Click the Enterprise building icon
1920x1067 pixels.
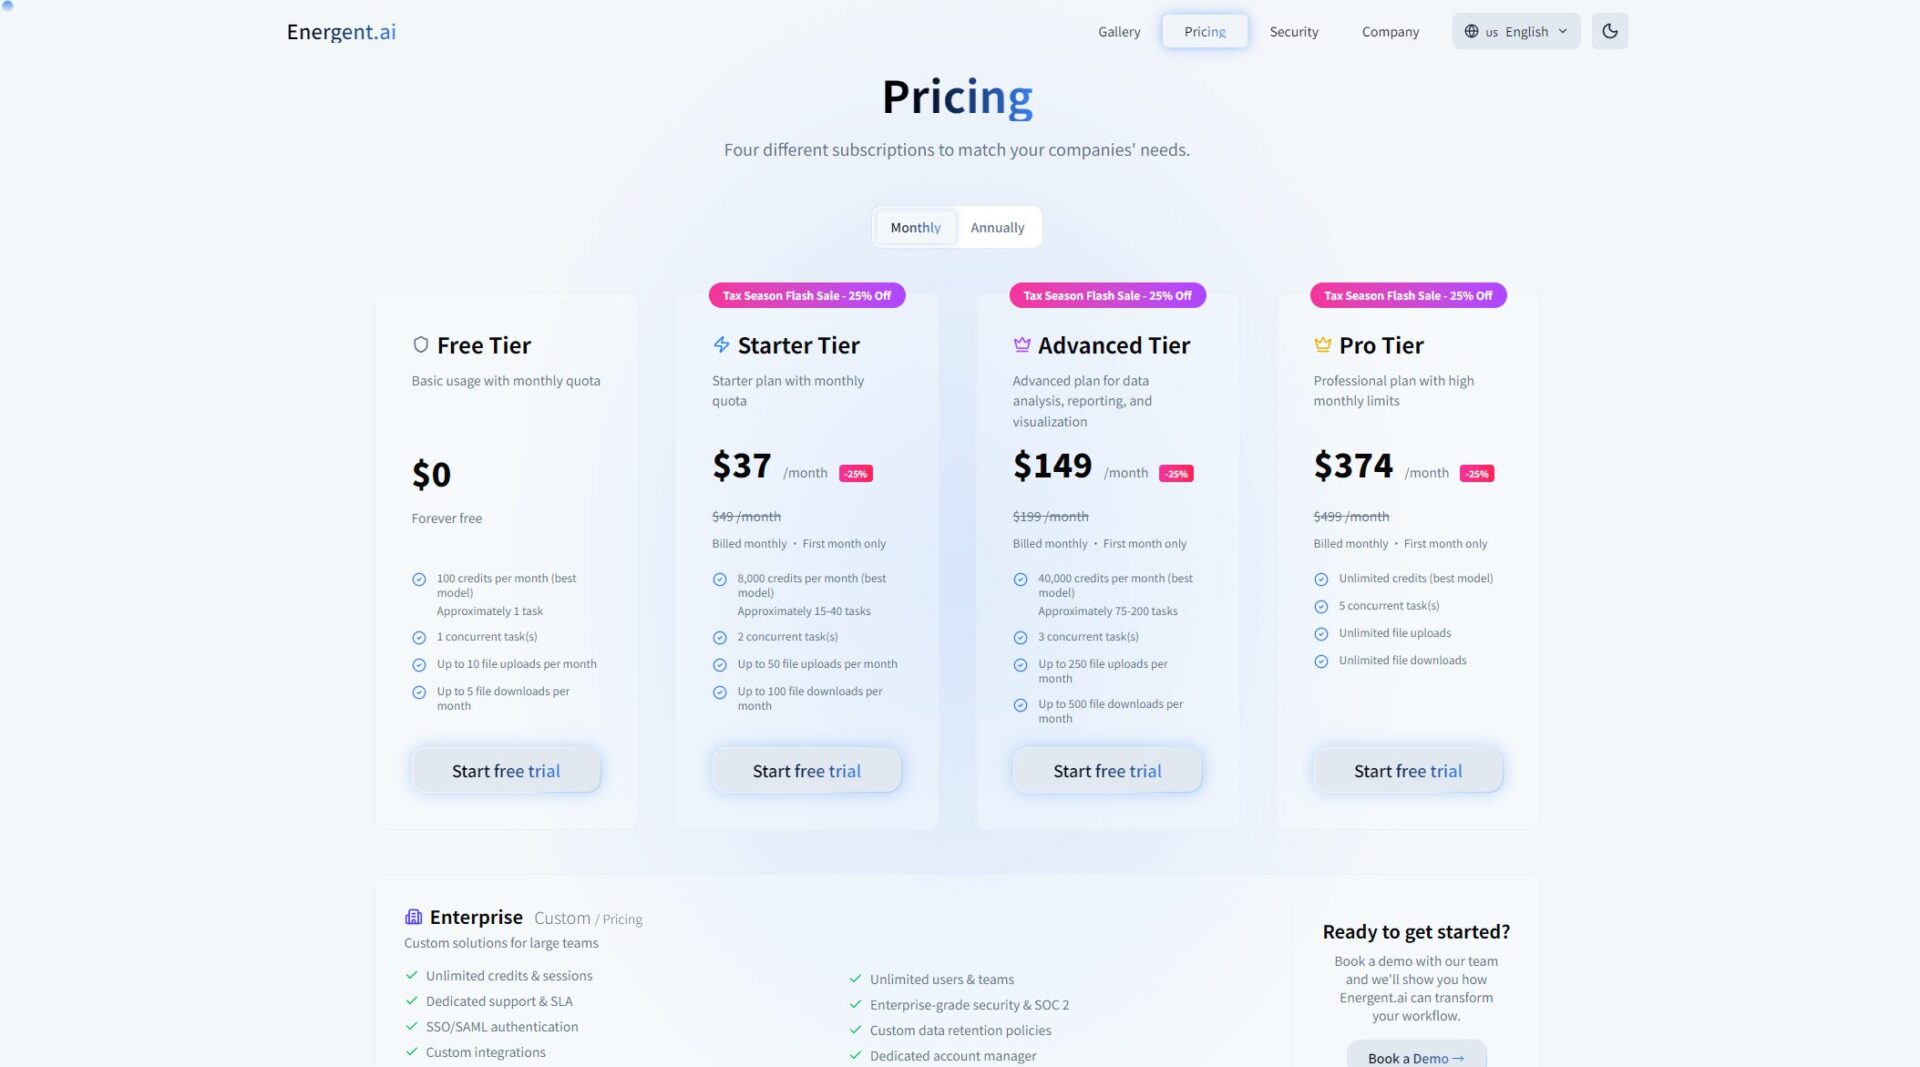(413, 917)
